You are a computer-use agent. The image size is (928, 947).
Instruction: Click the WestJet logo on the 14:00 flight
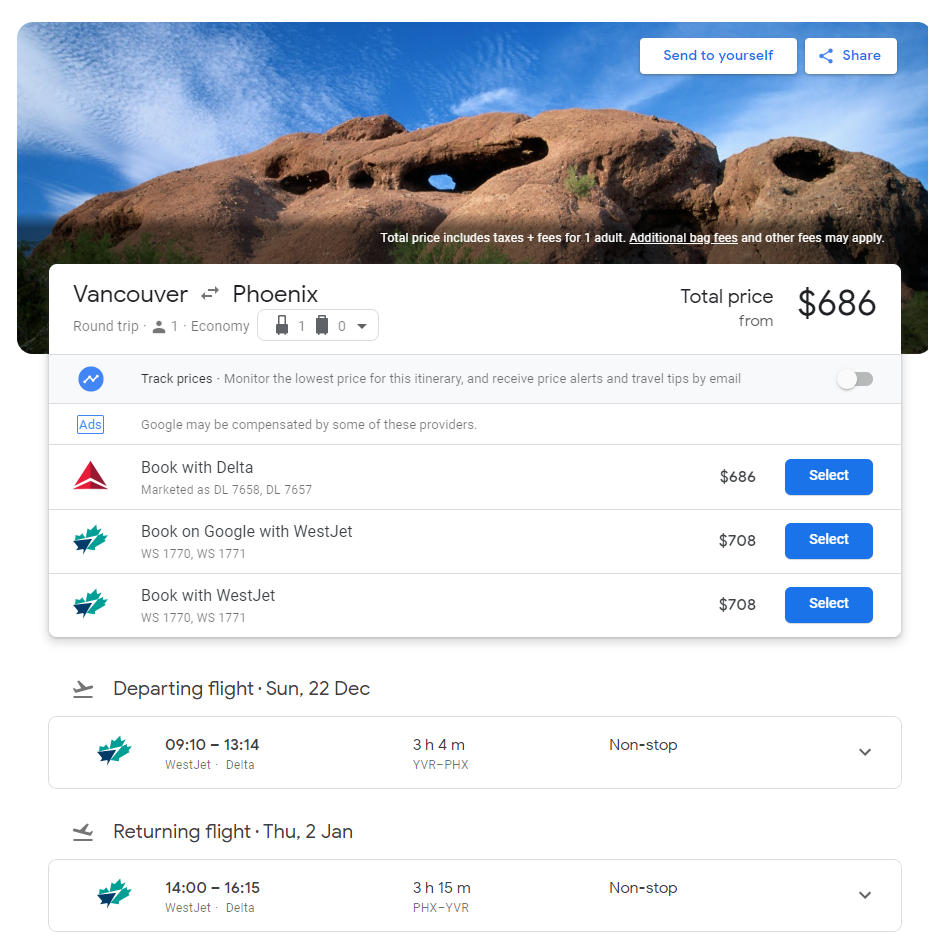pyautogui.click(x=114, y=895)
